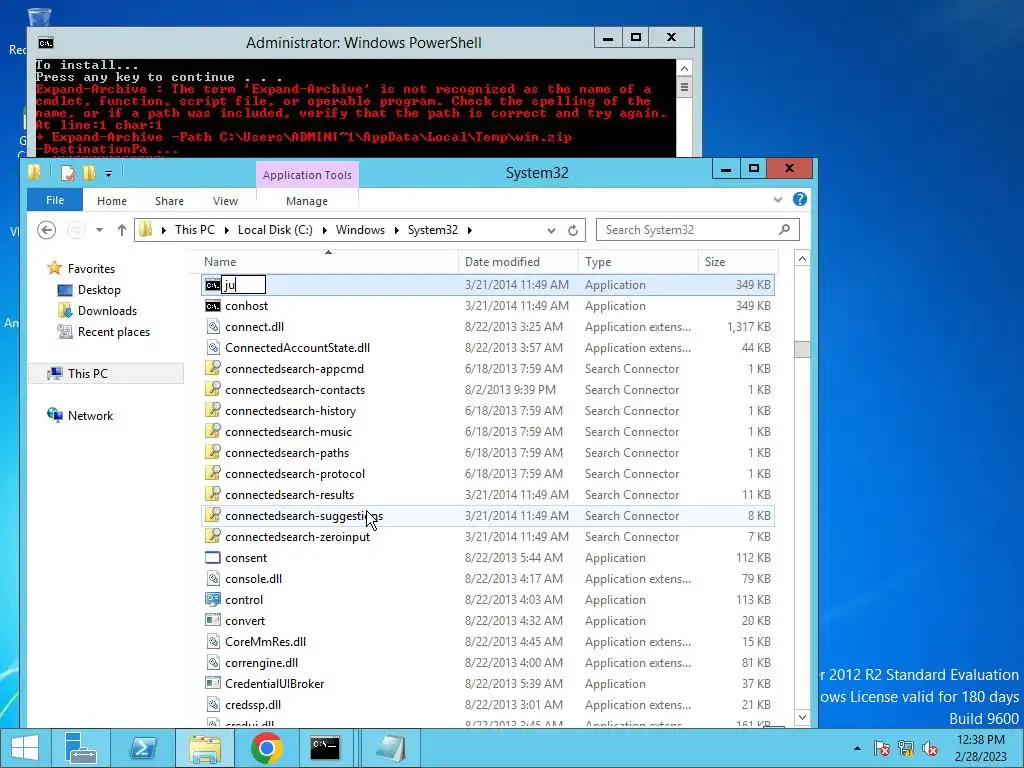Click the Explorer Help question mark icon
The width and height of the screenshot is (1024, 768).
tap(799, 199)
